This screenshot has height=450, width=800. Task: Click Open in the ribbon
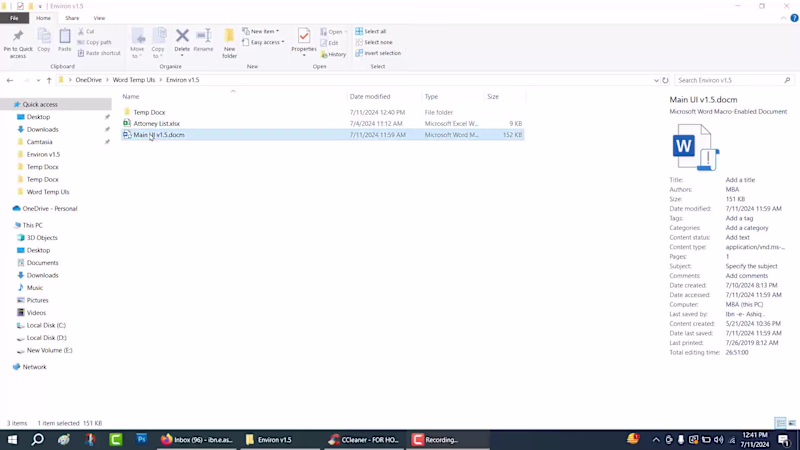pos(332,32)
